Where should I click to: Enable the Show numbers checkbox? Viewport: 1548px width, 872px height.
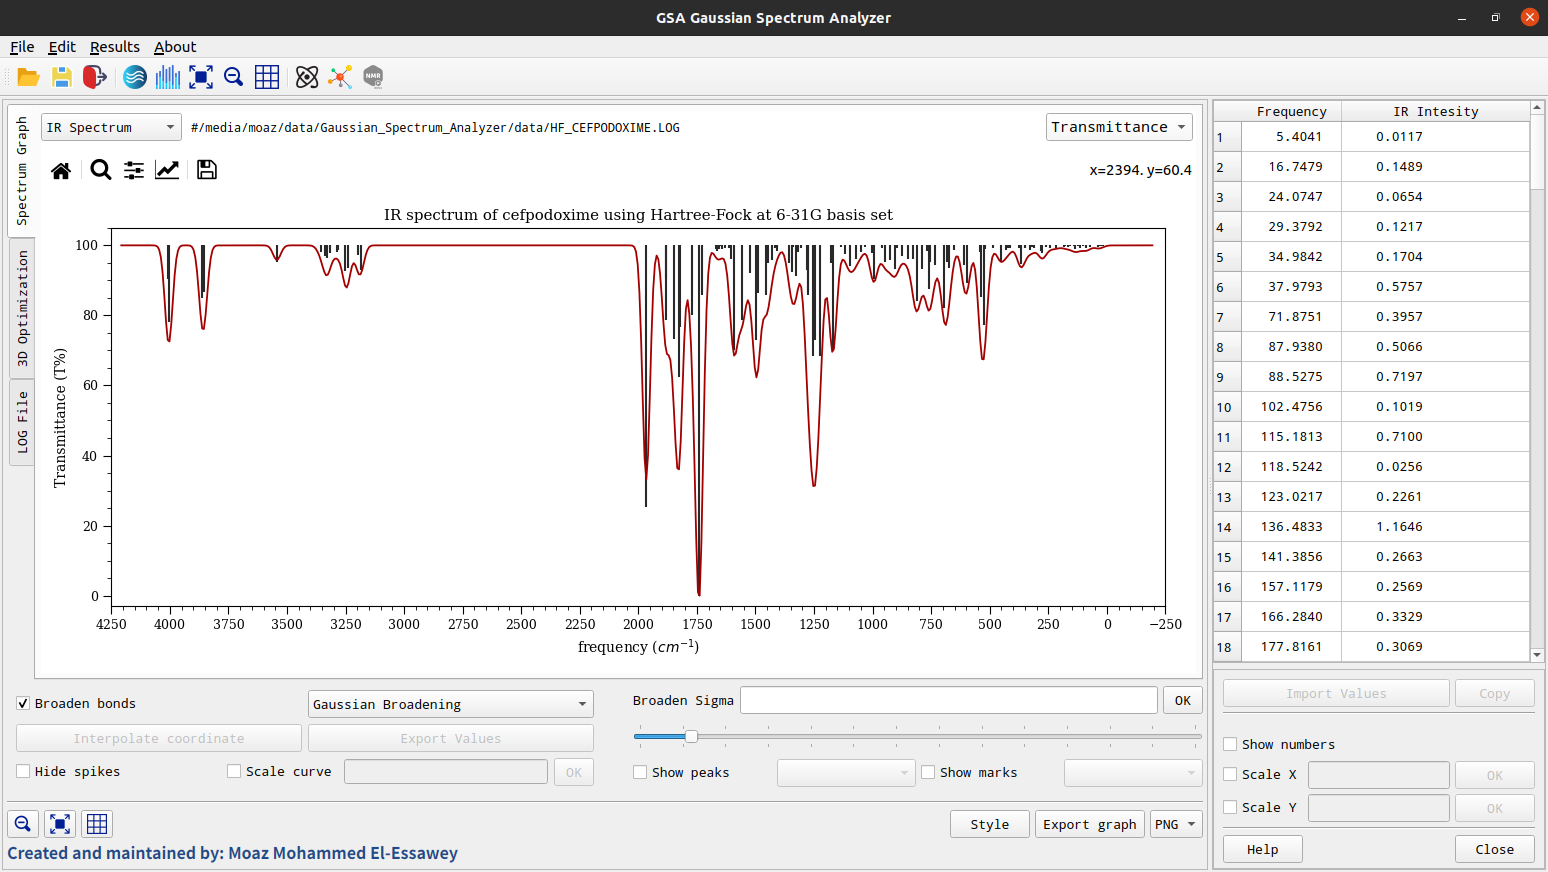click(x=1230, y=744)
